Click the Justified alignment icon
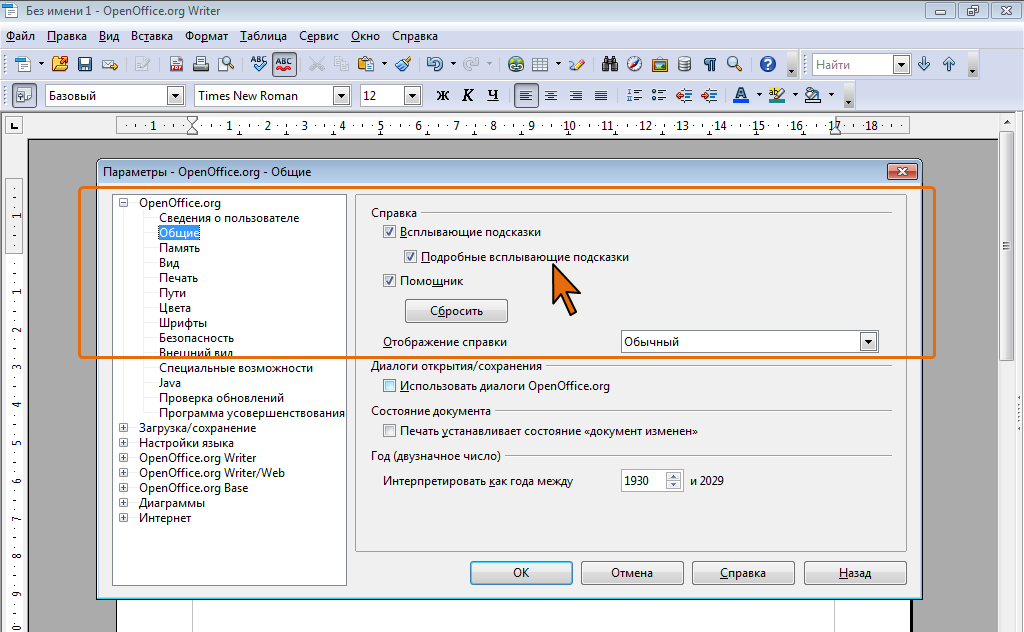The height and width of the screenshot is (632, 1024). click(601, 95)
